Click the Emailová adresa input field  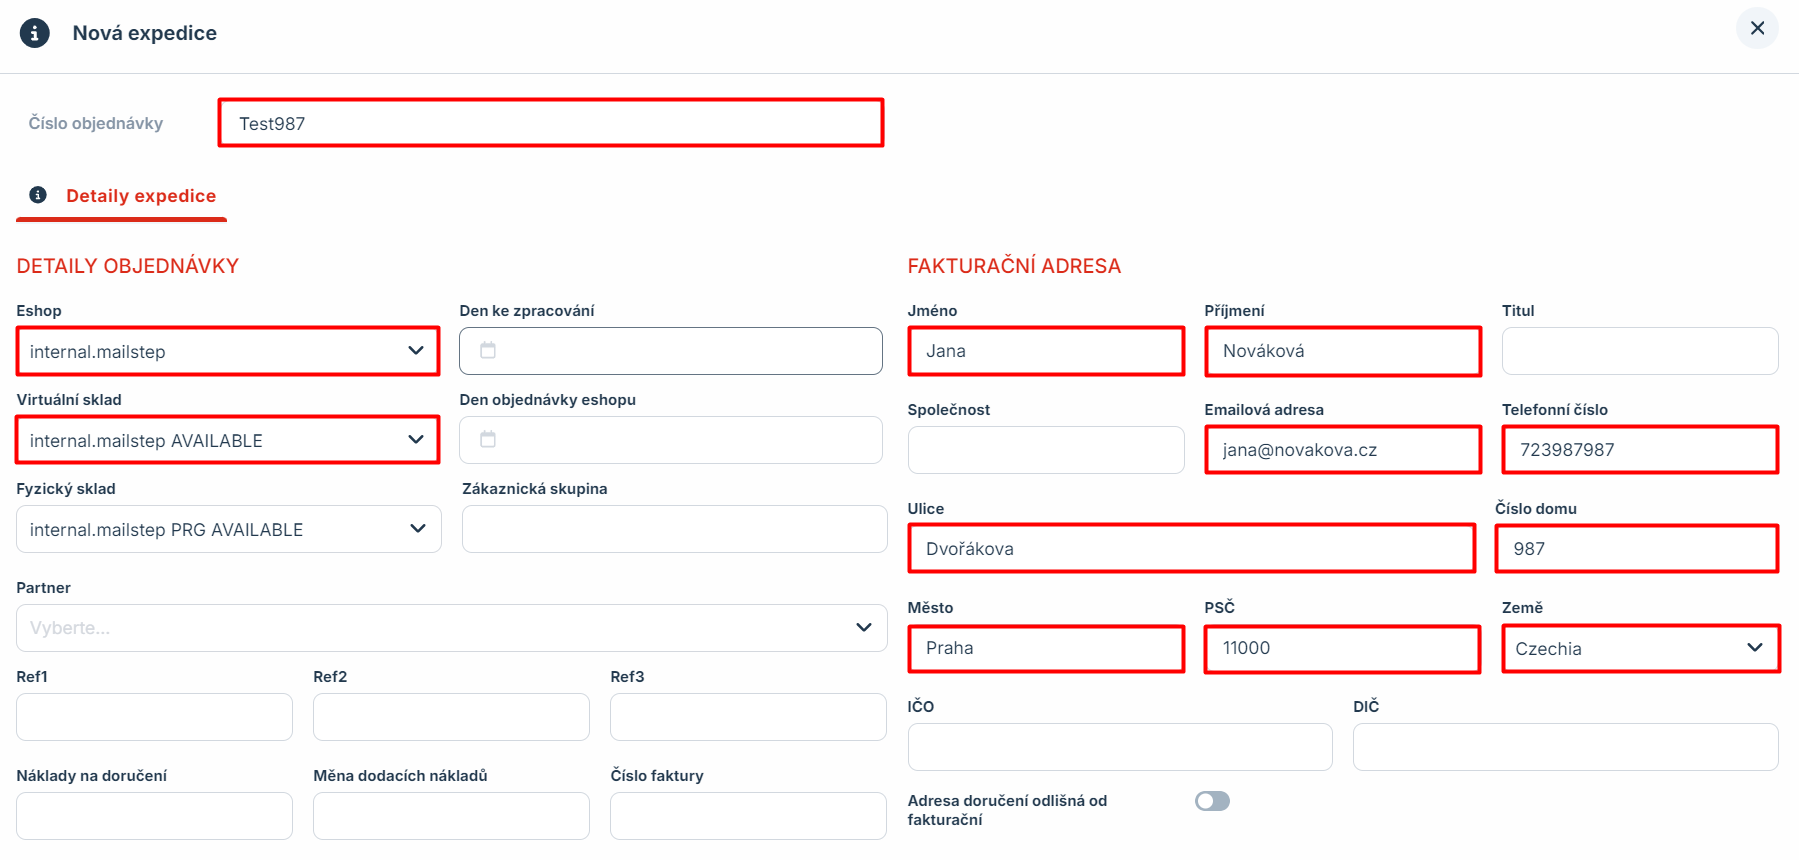click(x=1342, y=450)
